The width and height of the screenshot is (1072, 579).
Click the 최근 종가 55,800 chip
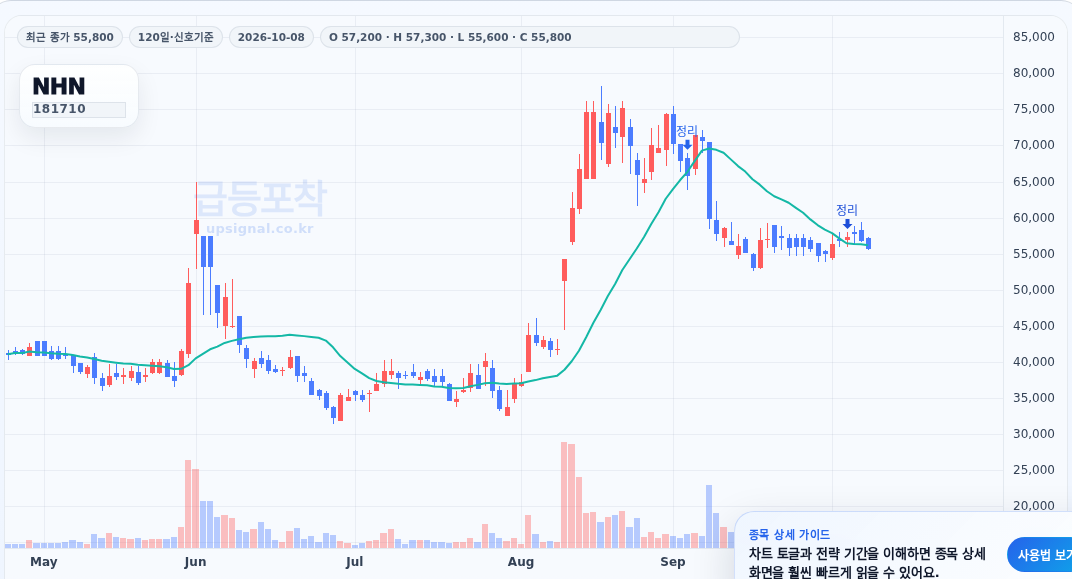[70, 37]
